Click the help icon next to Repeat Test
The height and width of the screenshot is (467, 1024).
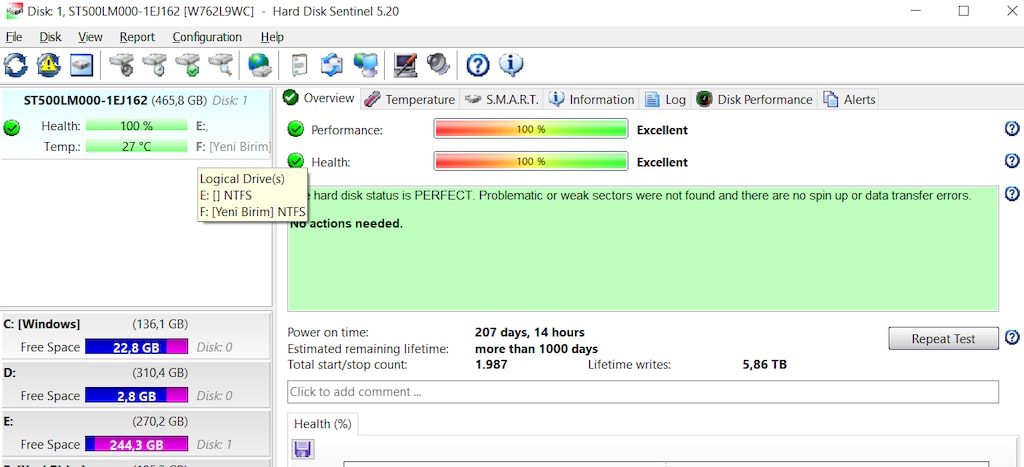pyautogui.click(x=1012, y=338)
